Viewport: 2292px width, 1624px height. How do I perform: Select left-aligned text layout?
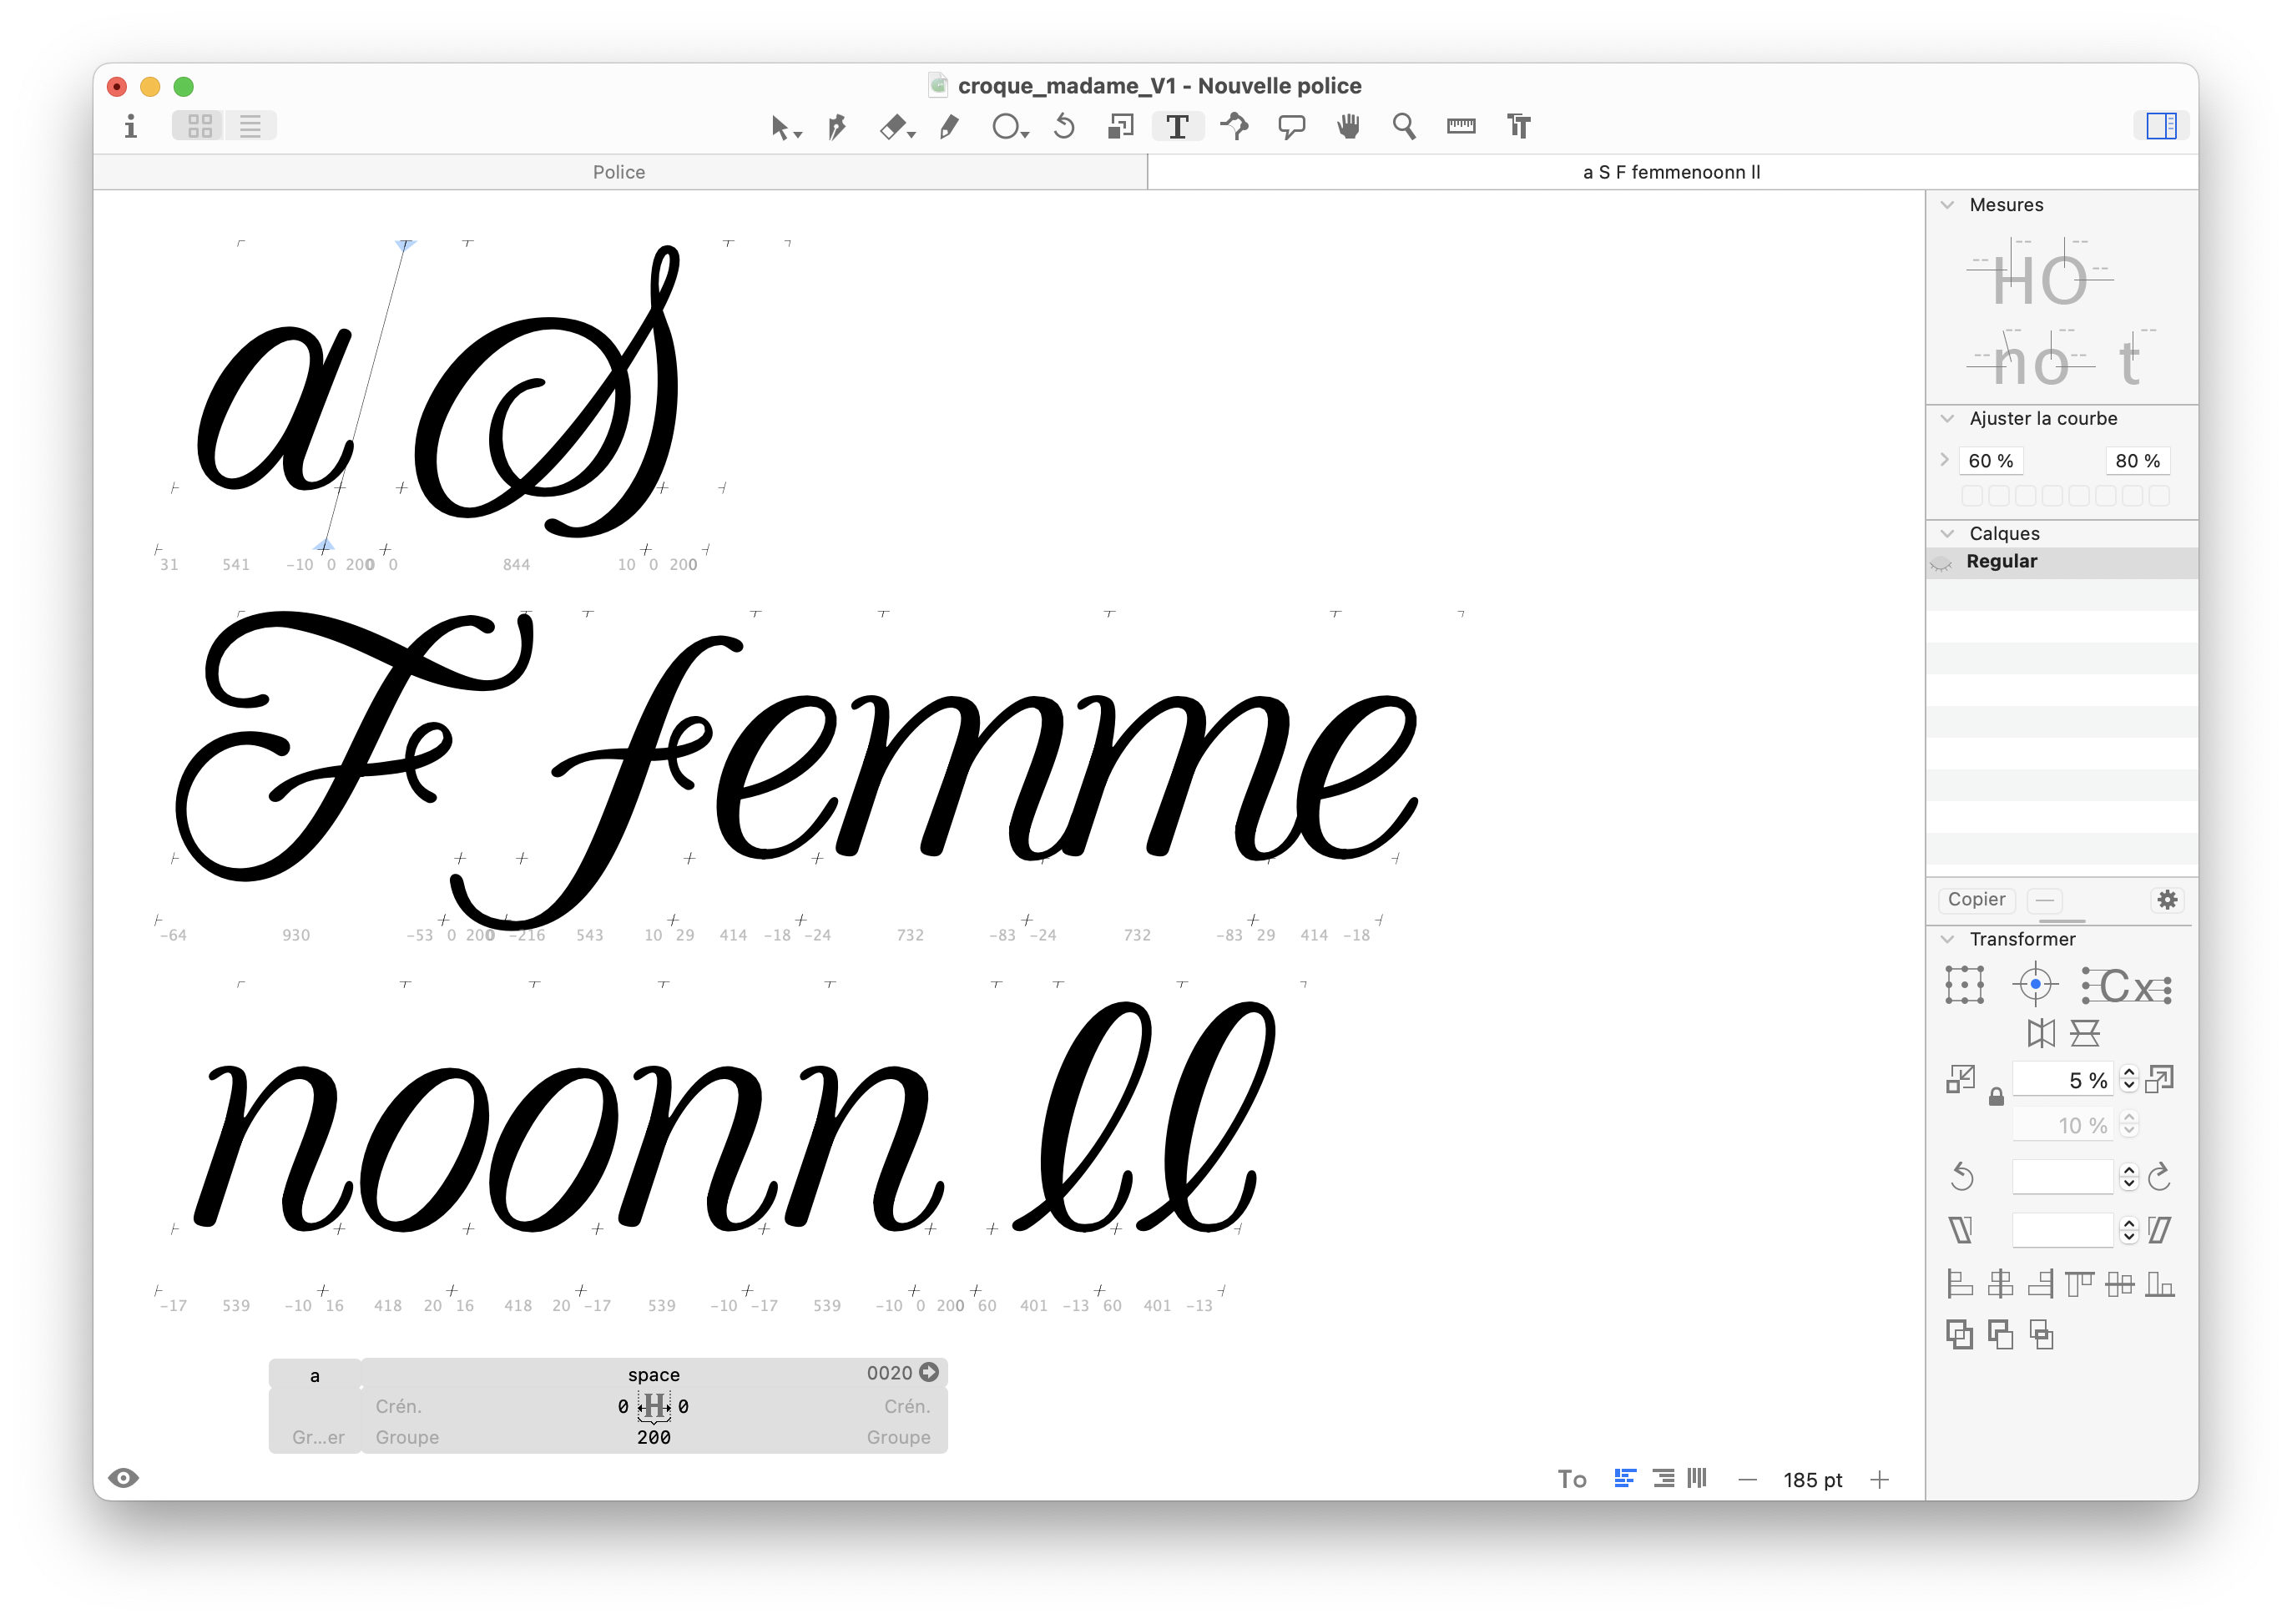1624,1479
